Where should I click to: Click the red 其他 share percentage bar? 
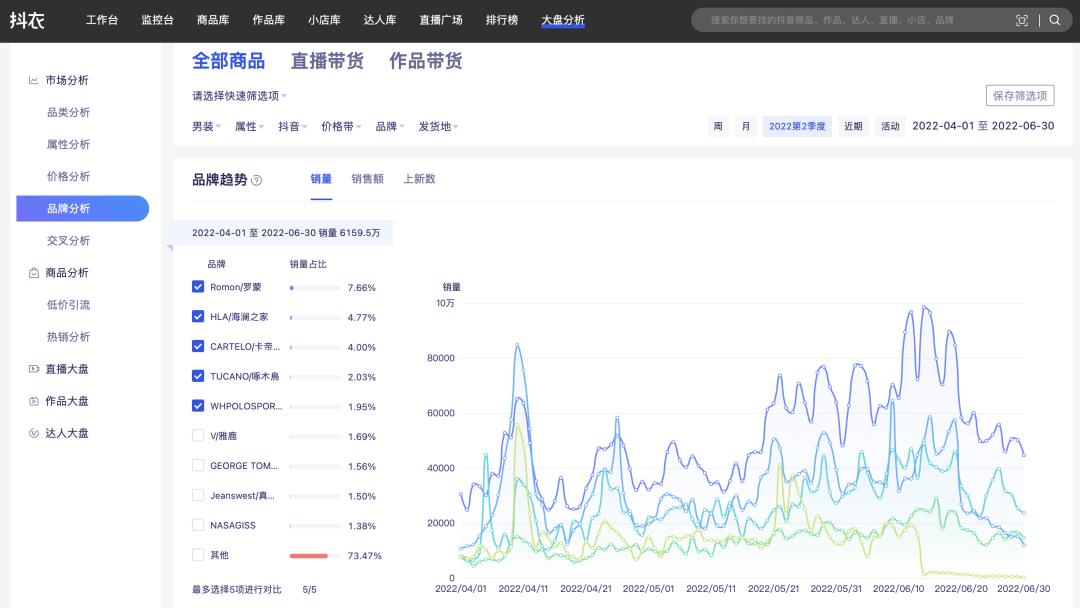click(x=309, y=555)
